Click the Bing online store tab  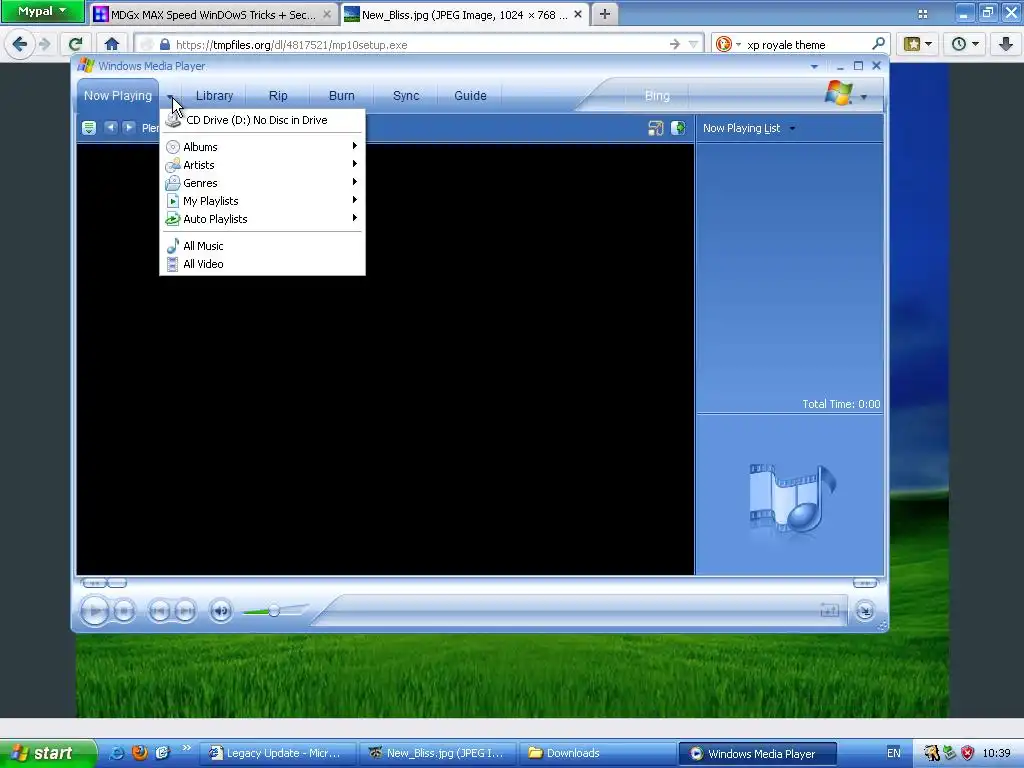tap(657, 95)
